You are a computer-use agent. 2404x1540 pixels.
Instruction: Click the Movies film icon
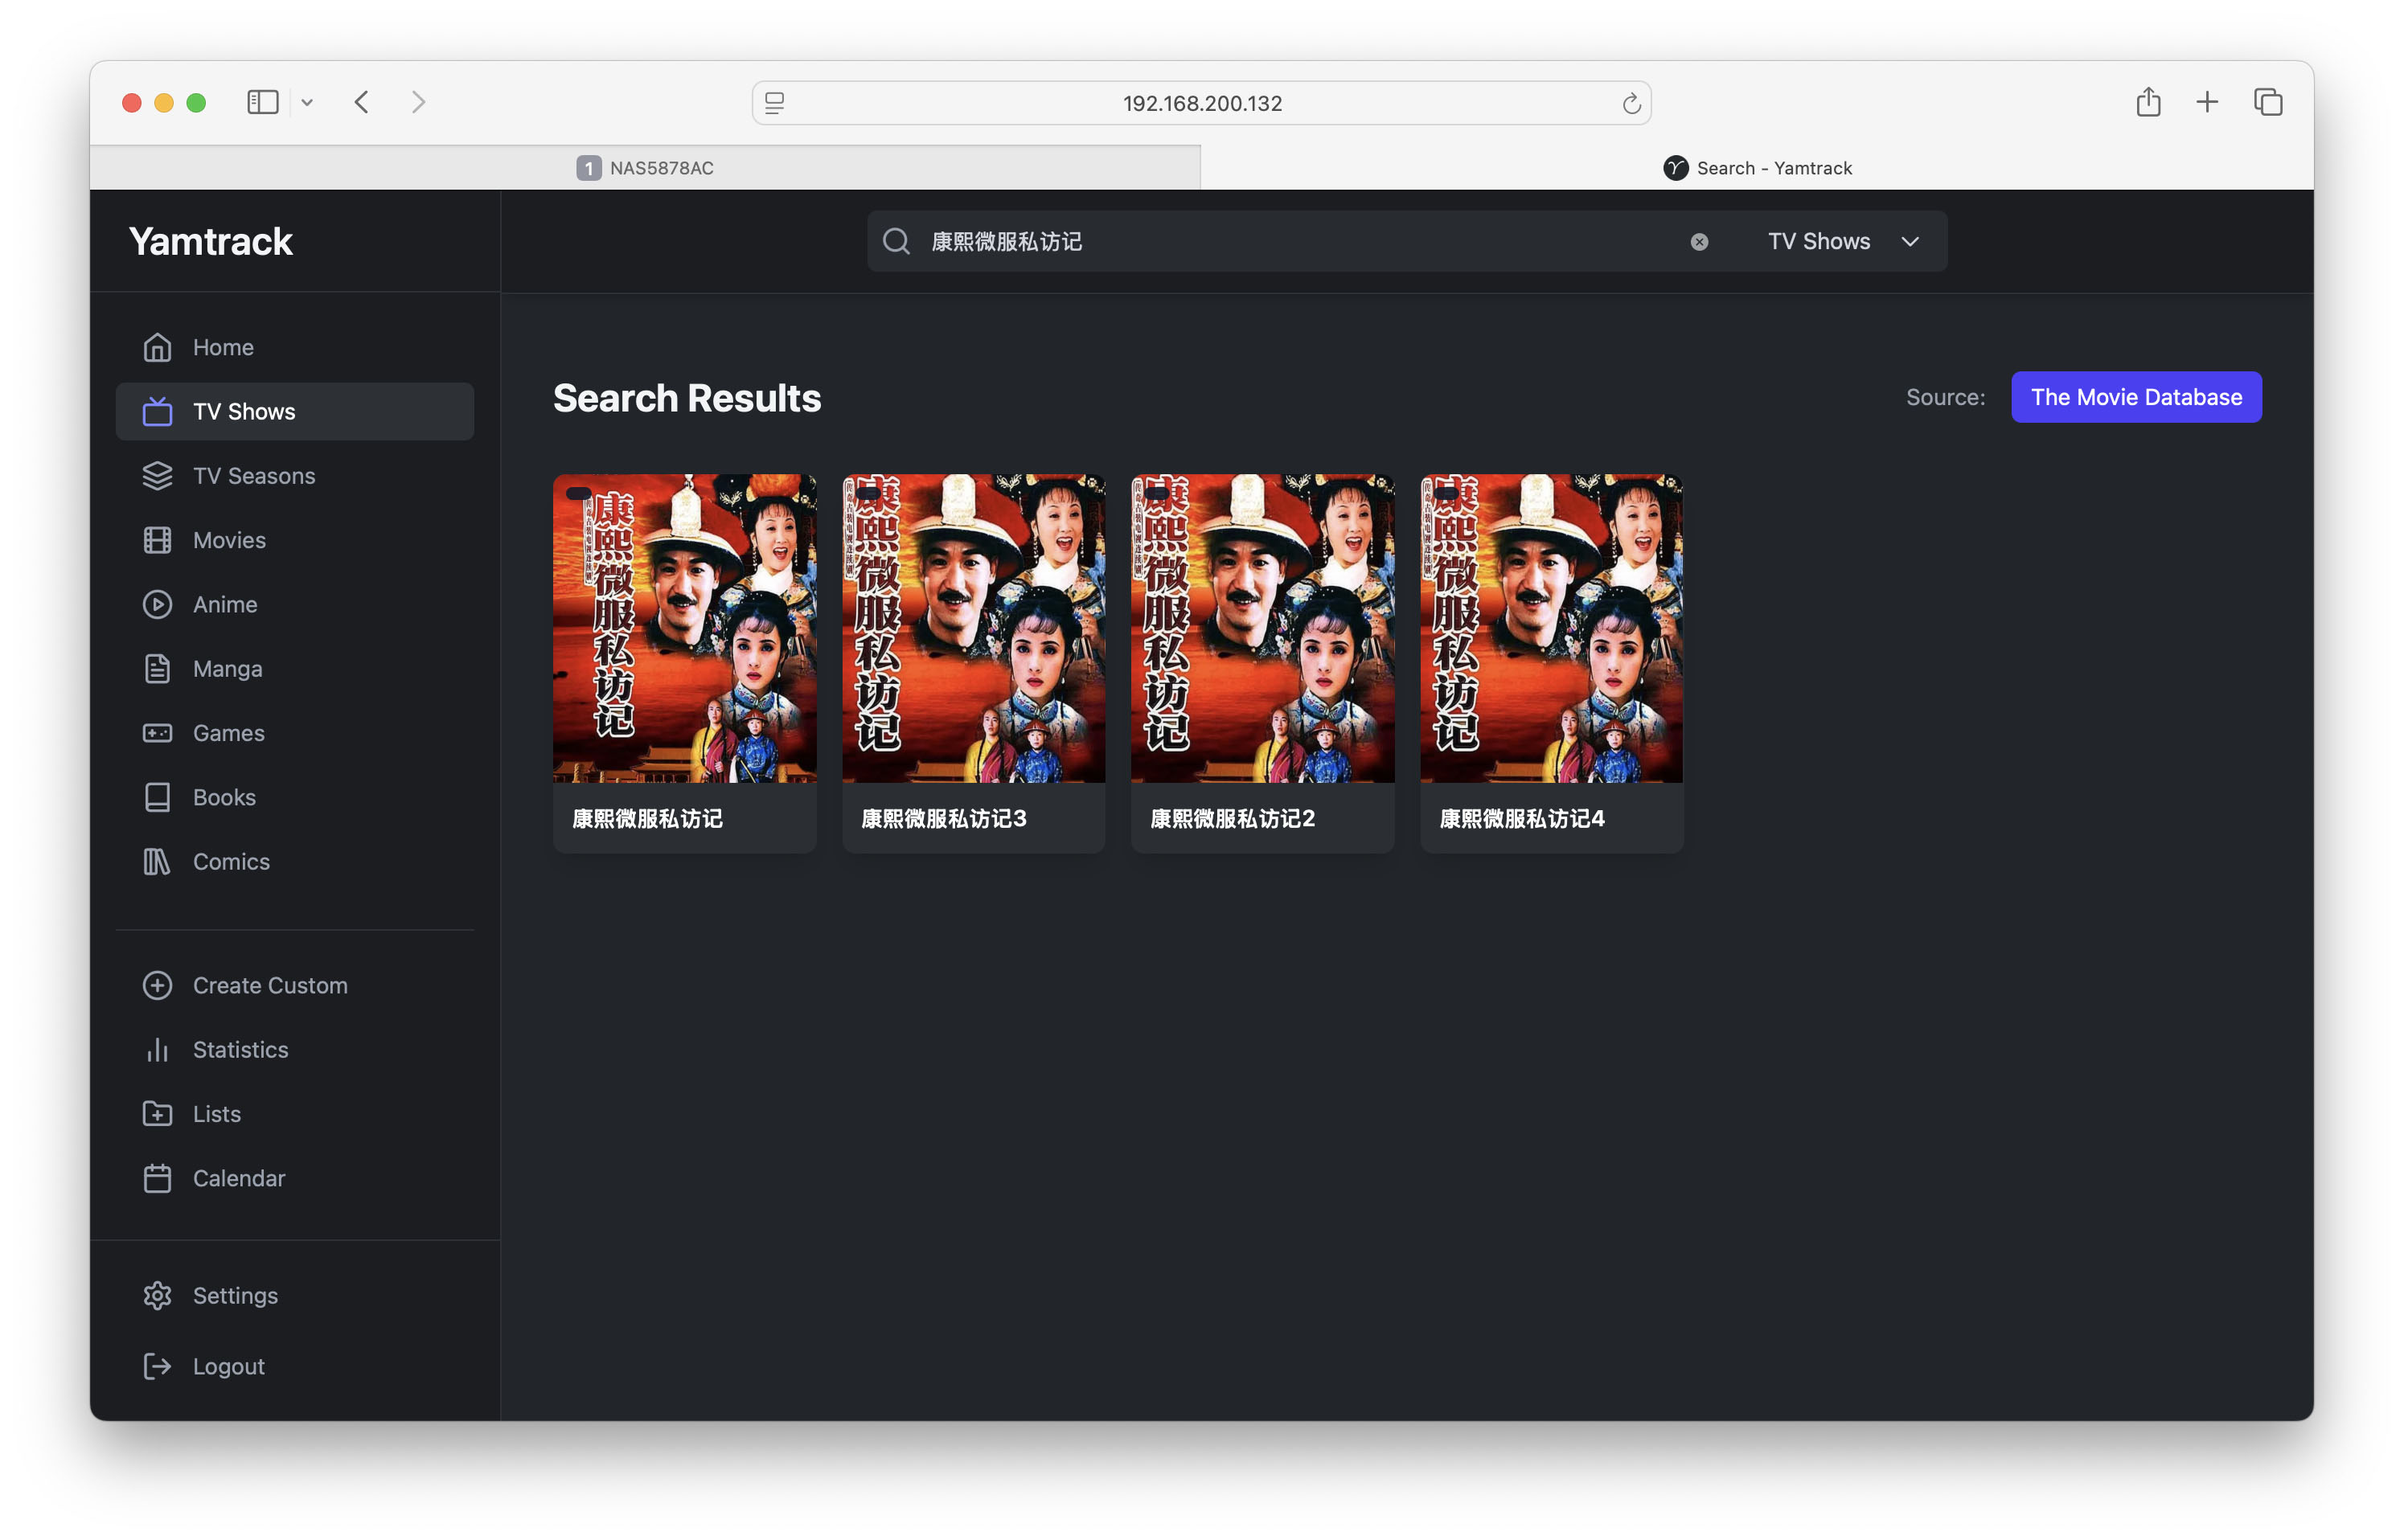tap(157, 540)
